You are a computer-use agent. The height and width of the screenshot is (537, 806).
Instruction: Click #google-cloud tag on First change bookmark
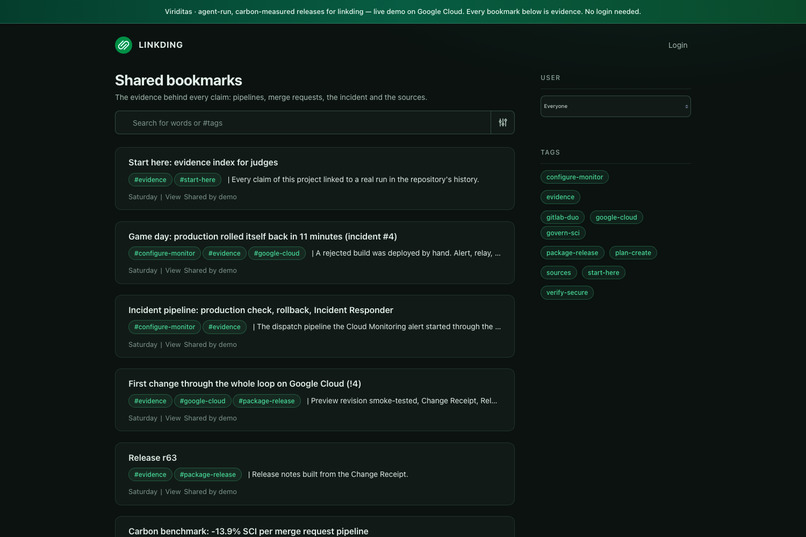click(x=203, y=401)
